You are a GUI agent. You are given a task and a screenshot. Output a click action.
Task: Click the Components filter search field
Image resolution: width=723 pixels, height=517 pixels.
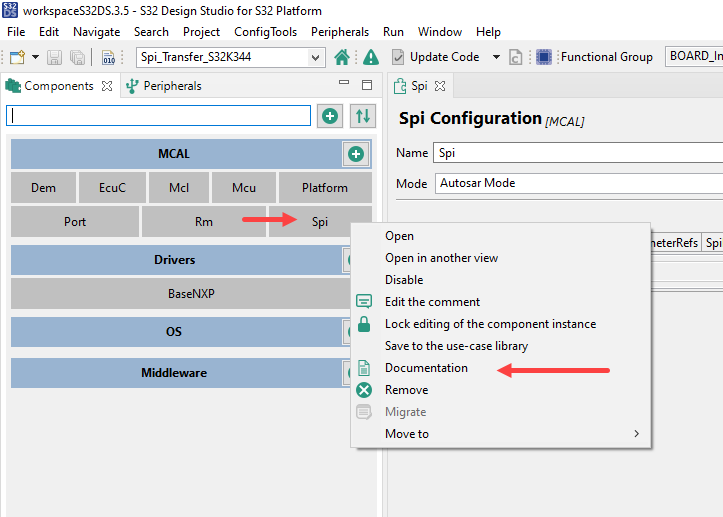[x=158, y=116]
